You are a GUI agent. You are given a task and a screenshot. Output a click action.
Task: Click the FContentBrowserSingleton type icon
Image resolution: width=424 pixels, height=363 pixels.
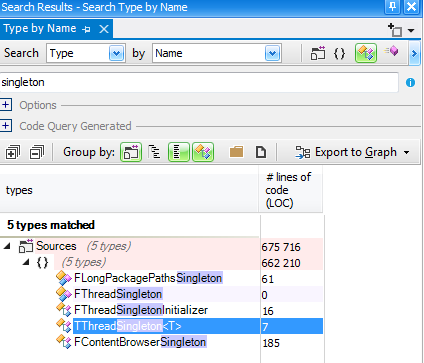[x=64, y=342]
